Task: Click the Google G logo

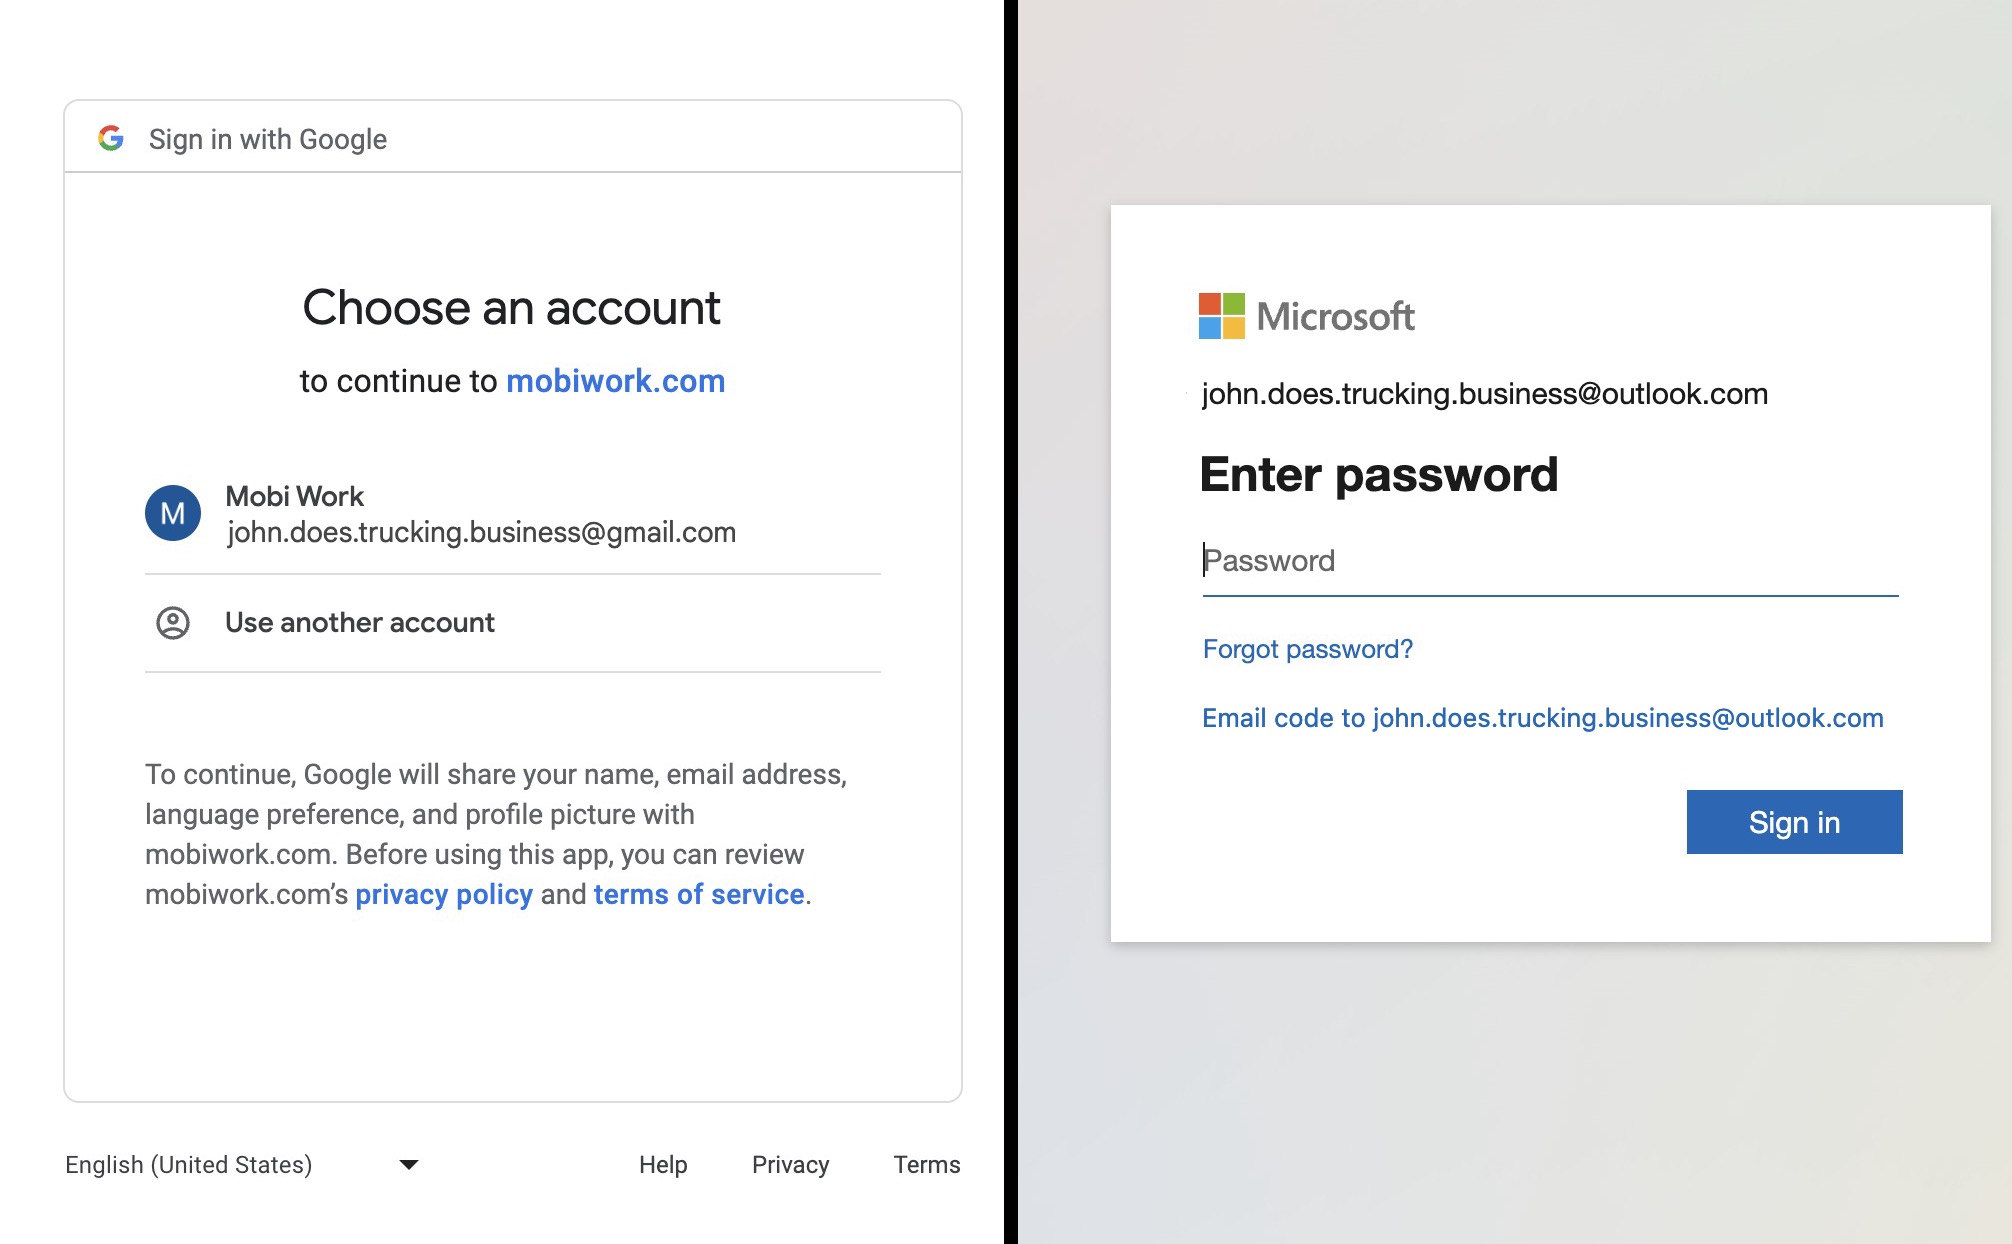Action: [111, 138]
